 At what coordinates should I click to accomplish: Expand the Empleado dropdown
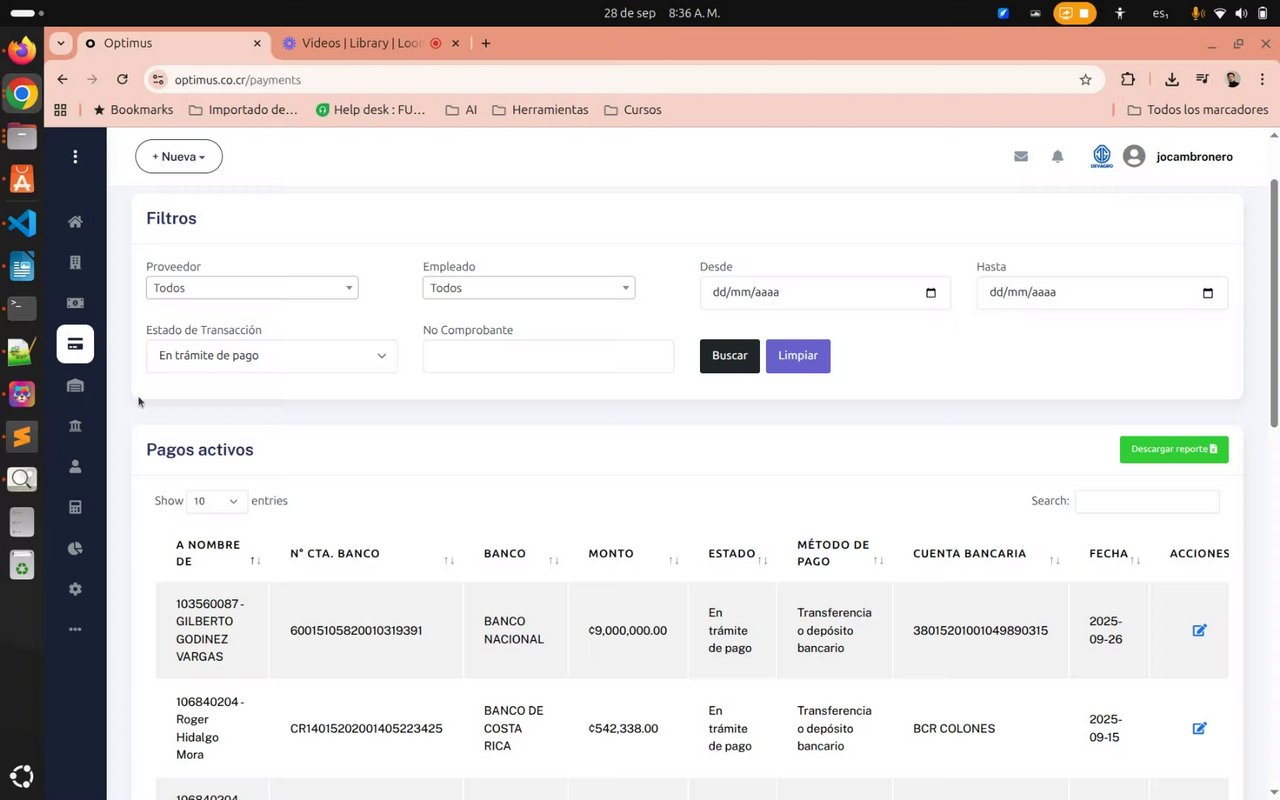tap(529, 288)
